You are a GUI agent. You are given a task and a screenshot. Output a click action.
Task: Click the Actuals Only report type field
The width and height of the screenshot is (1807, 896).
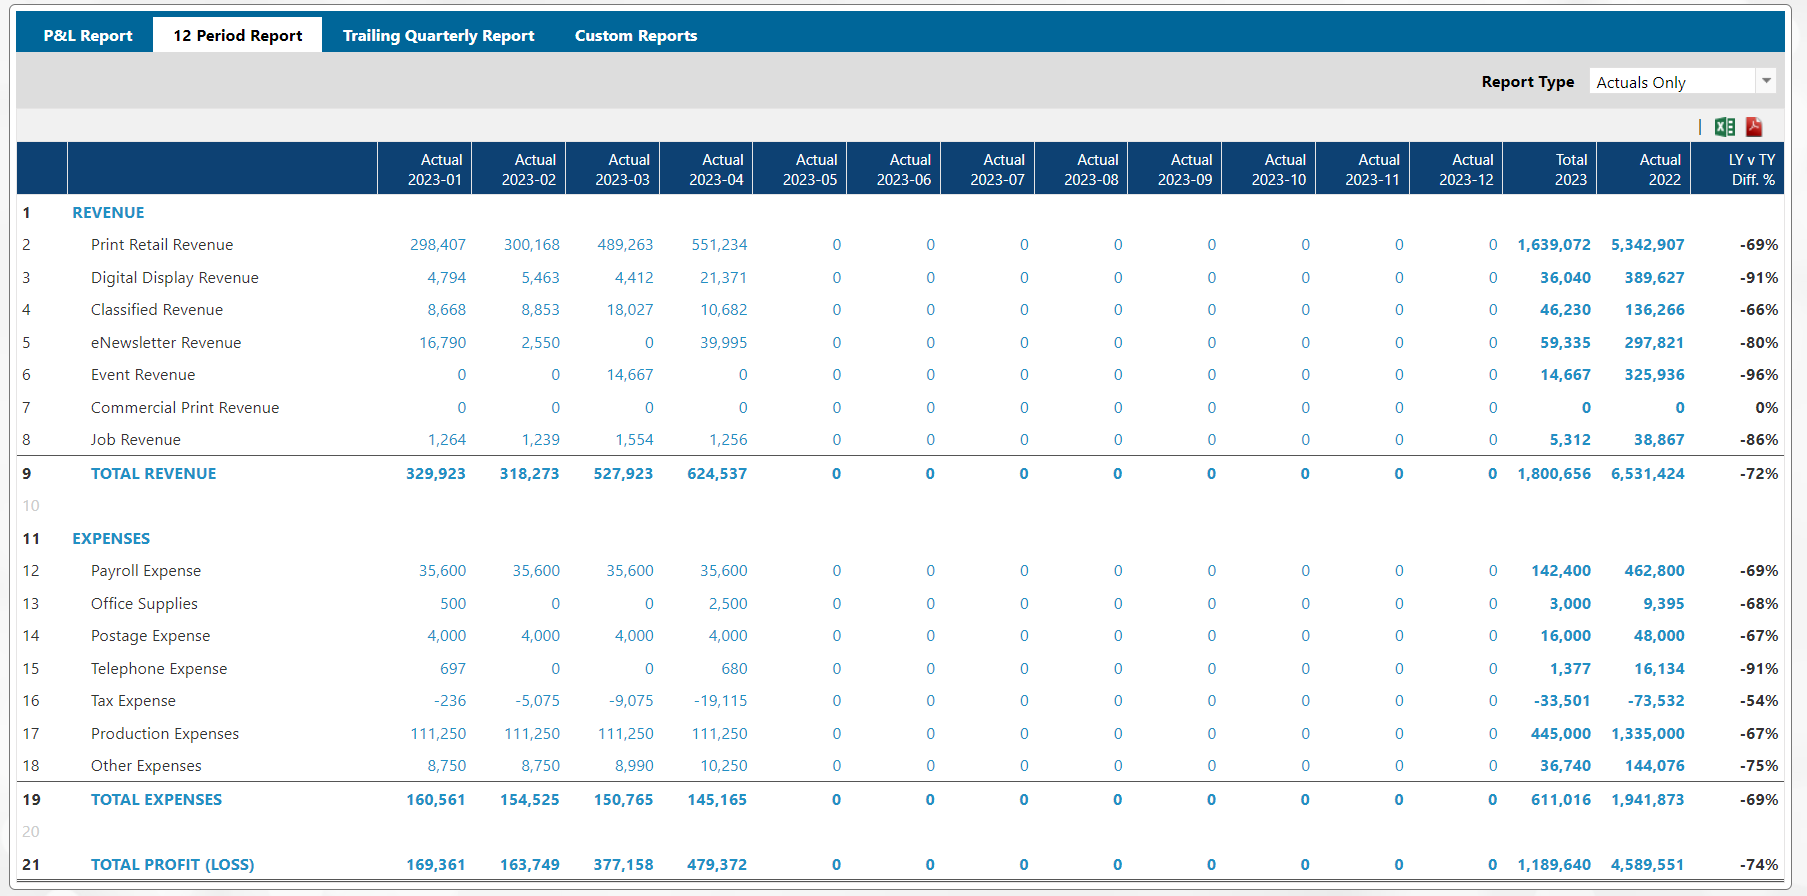pos(1672,82)
